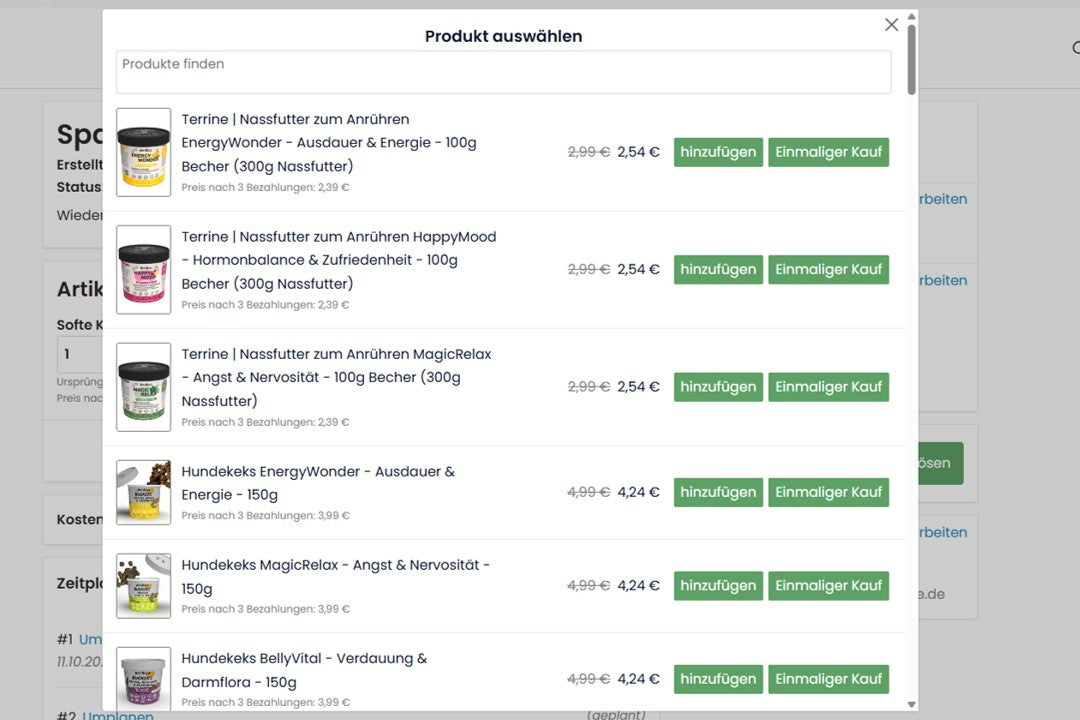Close the Produkt auswählen dialog

tap(891, 25)
